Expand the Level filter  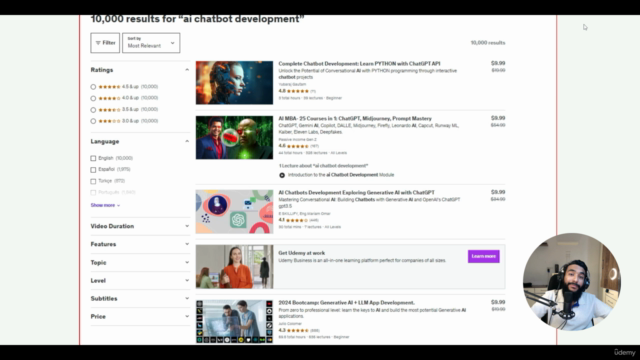(x=140, y=280)
